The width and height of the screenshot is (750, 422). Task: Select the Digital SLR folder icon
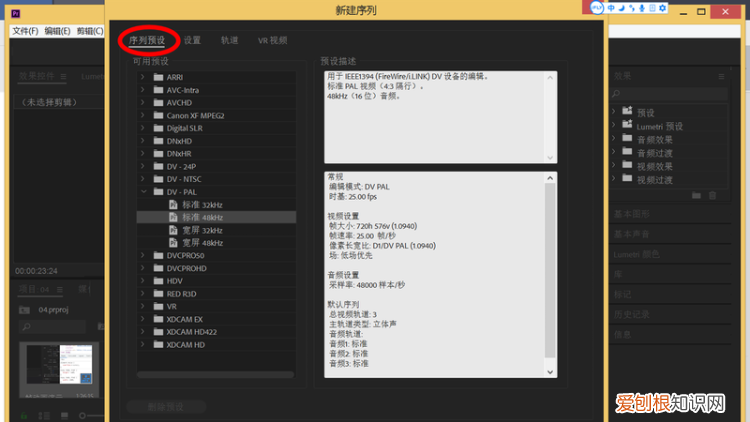(x=158, y=128)
